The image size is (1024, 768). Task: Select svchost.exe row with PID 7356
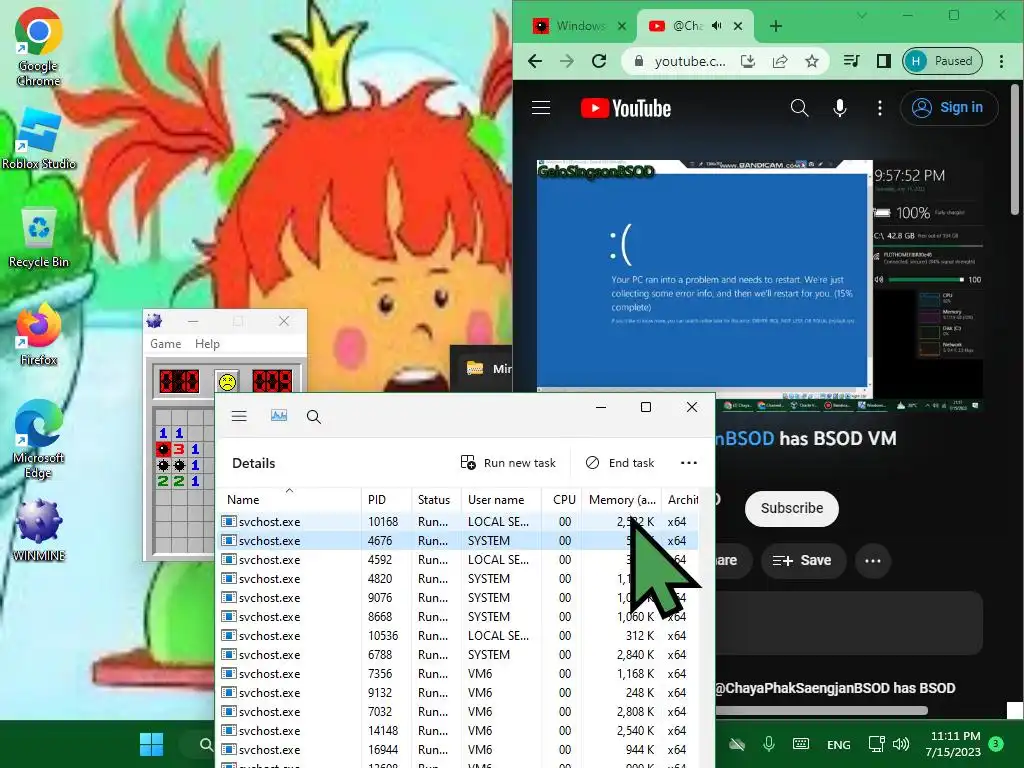pos(459,673)
